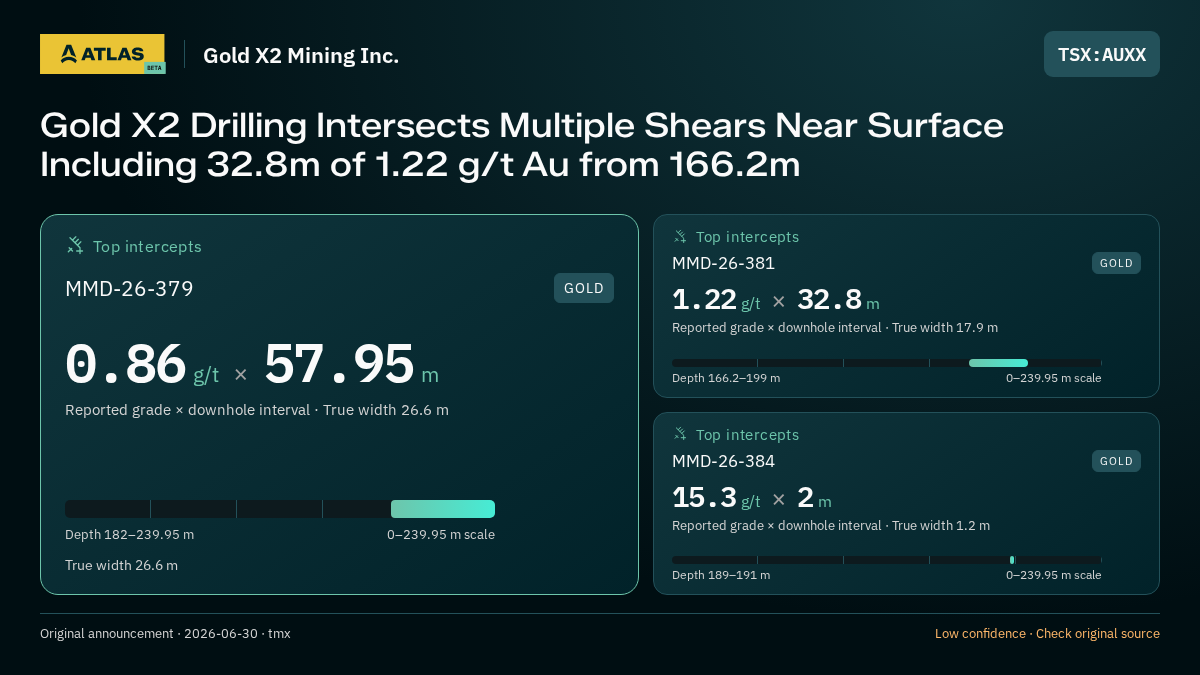Click the GOLD tag on MMD-26-384
Viewport: 1200px width, 675px height.
point(1116,461)
